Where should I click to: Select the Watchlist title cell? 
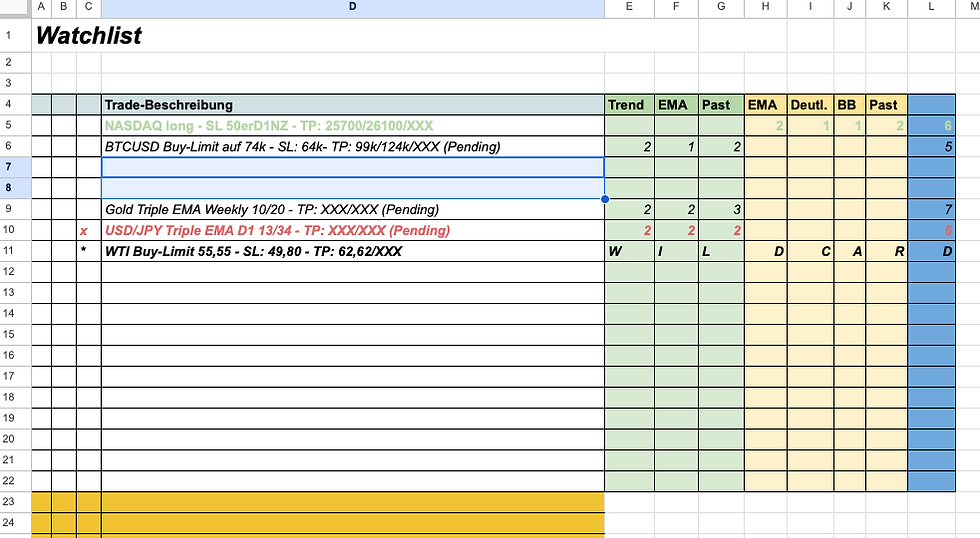tap(89, 35)
